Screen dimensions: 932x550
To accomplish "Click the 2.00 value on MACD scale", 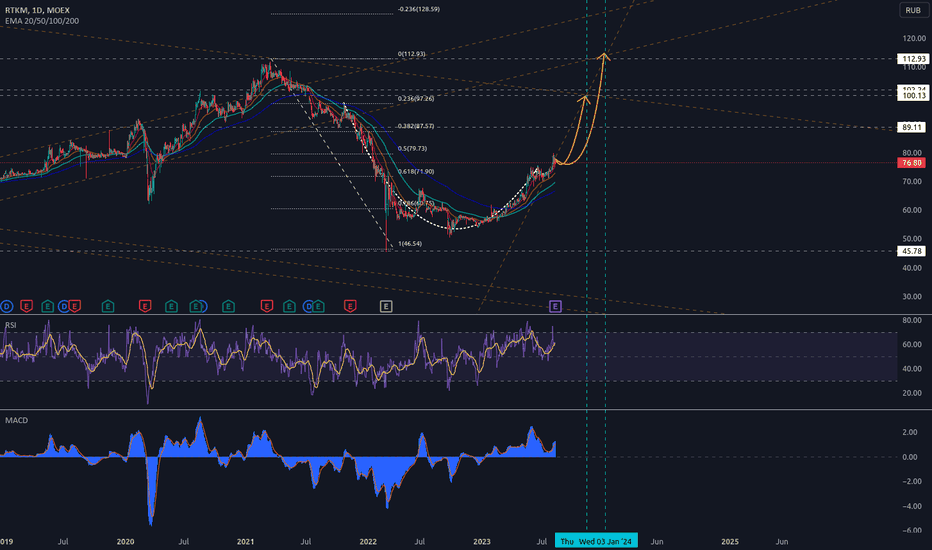I will click(x=909, y=432).
